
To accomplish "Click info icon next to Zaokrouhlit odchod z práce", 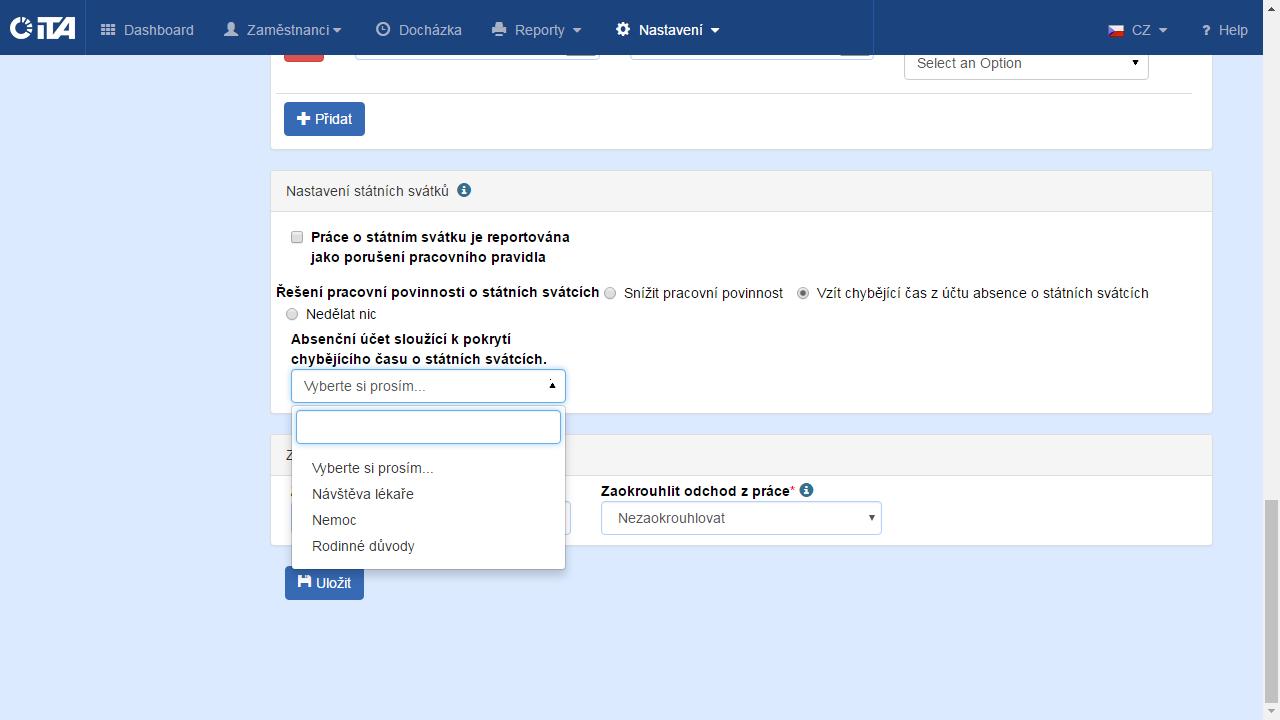I will click(806, 491).
